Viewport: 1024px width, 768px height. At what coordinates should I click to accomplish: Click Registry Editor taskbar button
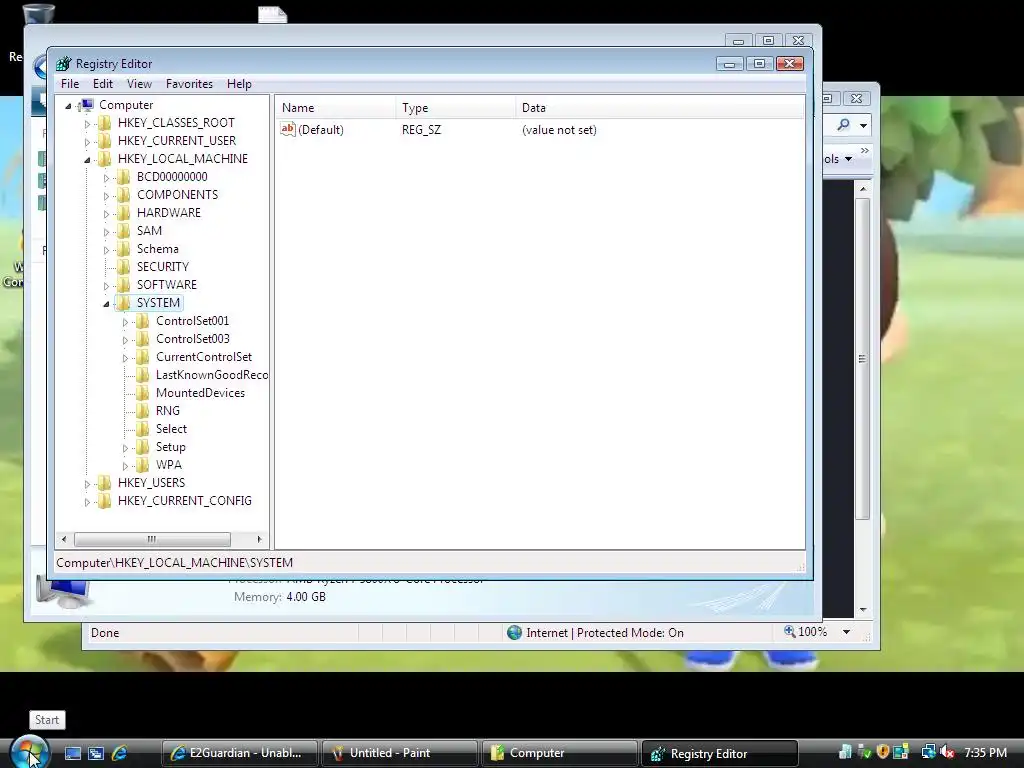pos(720,753)
